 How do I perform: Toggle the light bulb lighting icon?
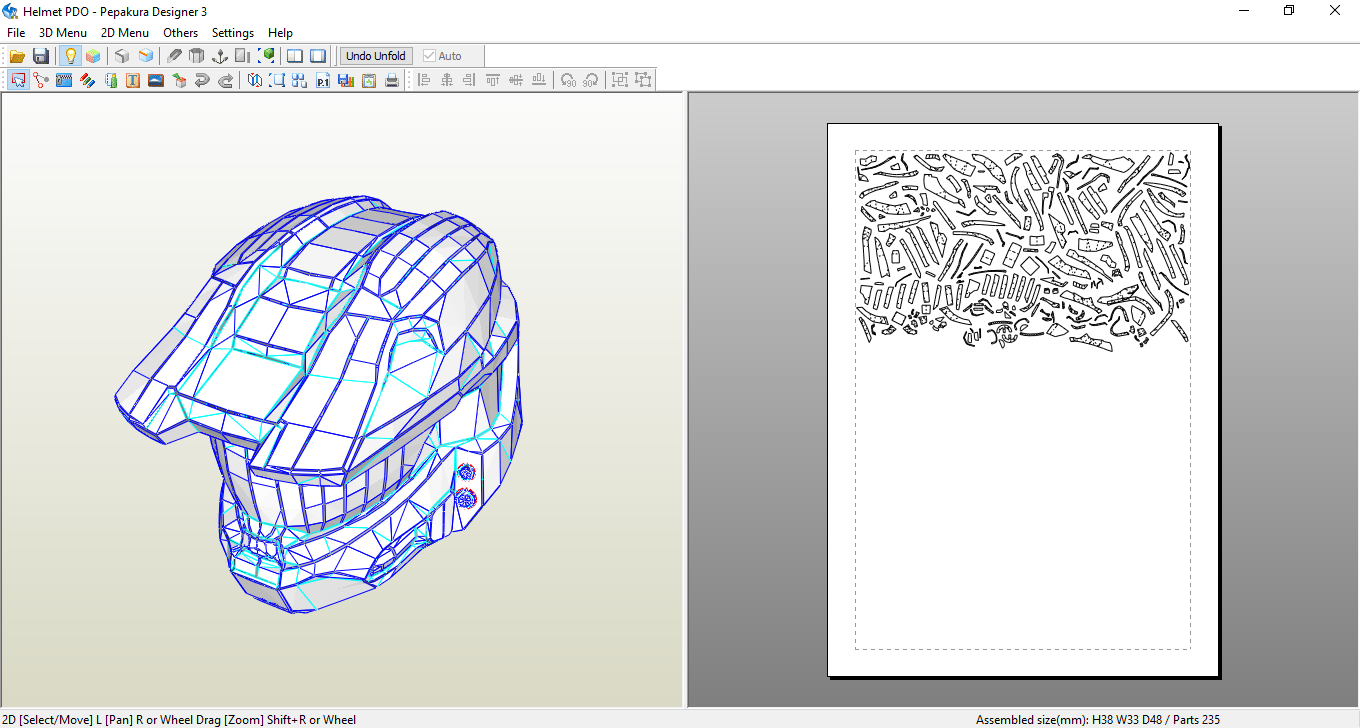tap(70, 56)
